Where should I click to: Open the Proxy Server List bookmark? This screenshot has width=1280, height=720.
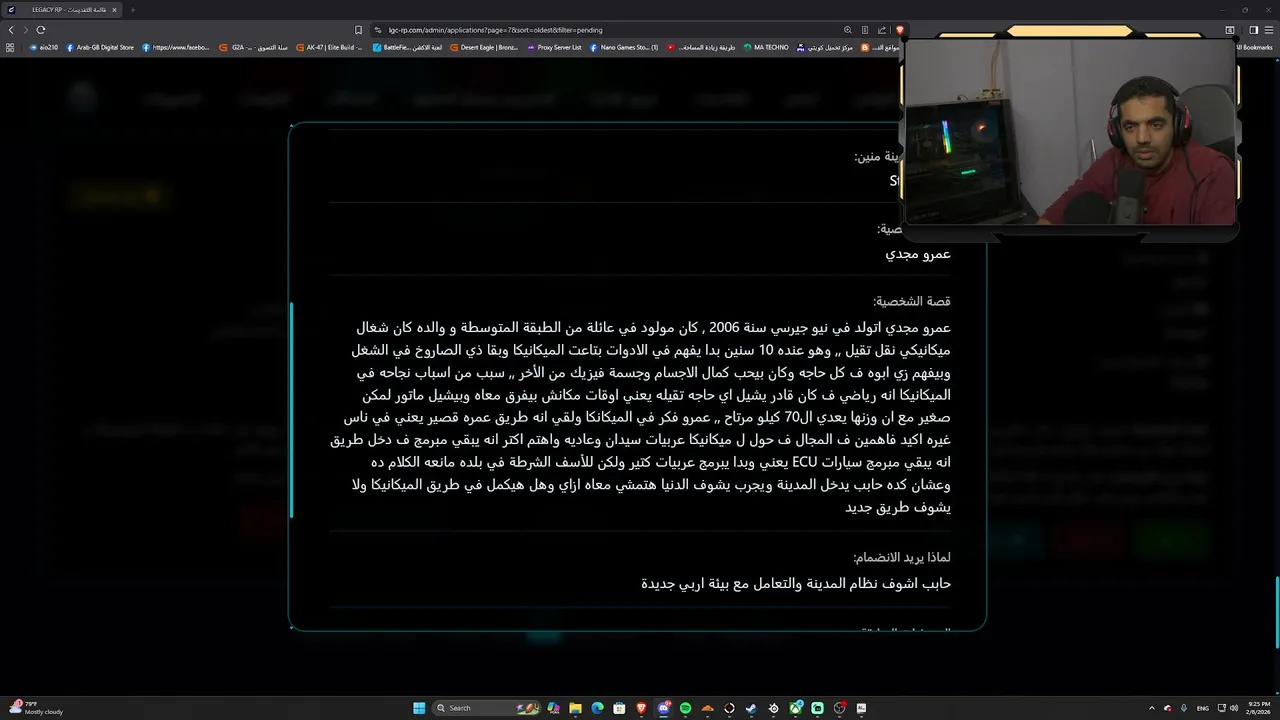coord(554,47)
